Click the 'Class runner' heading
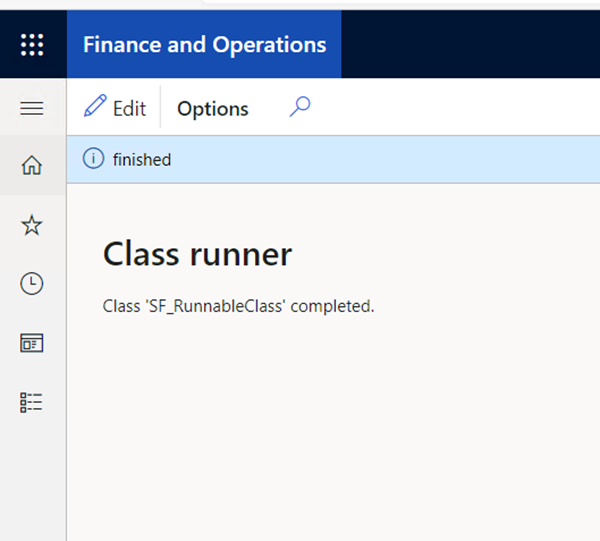Image resolution: width=600 pixels, height=541 pixels. [x=197, y=254]
